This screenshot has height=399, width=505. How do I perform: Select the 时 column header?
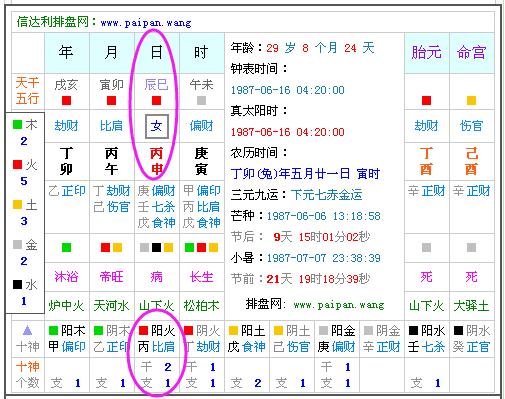[201, 52]
